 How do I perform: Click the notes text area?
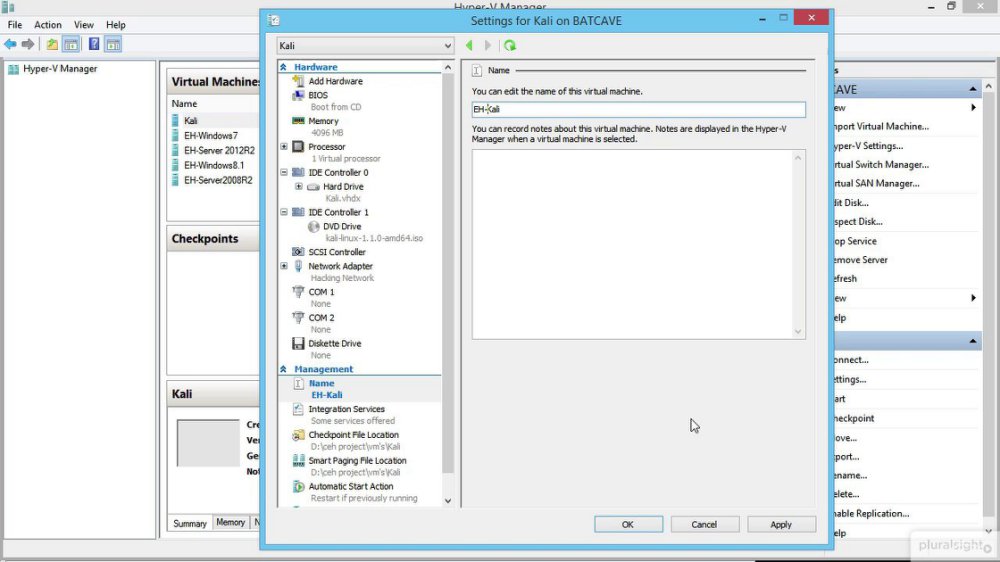point(638,244)
